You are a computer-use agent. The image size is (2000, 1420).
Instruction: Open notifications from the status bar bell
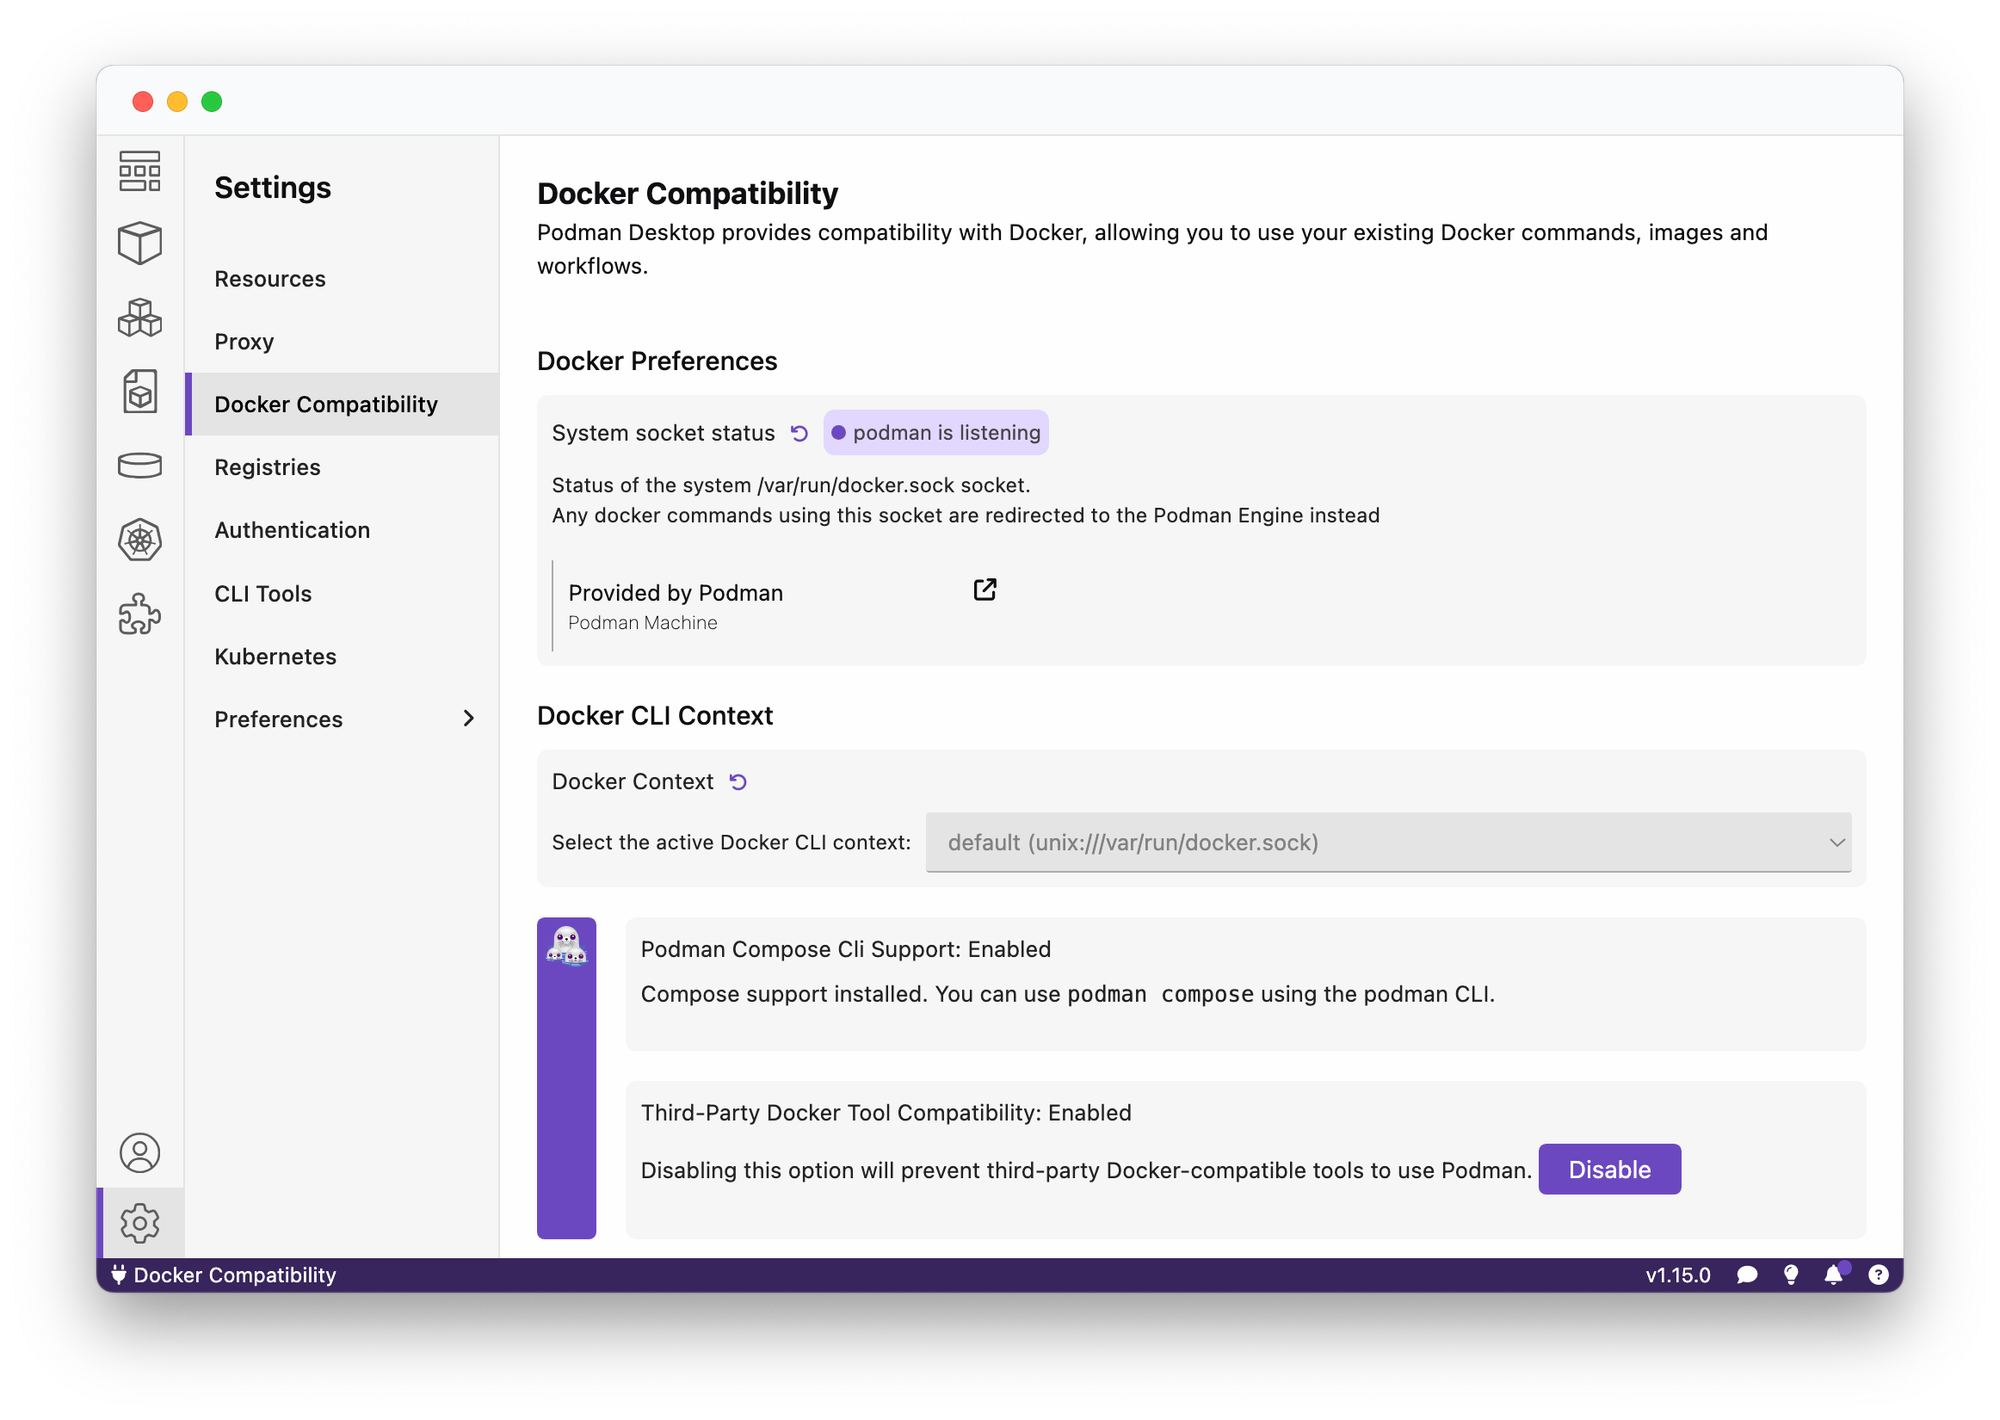pos(1834,1274)
